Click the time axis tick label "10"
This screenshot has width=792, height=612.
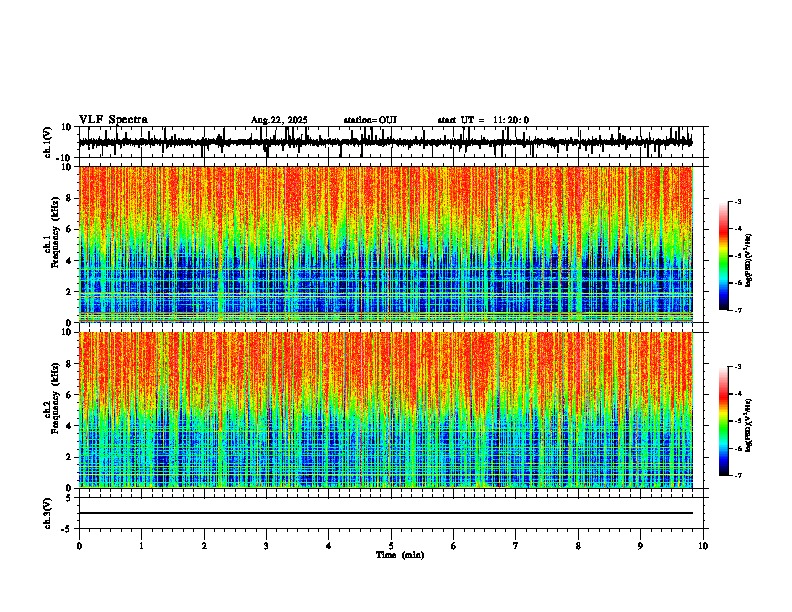tap(703, 546)
